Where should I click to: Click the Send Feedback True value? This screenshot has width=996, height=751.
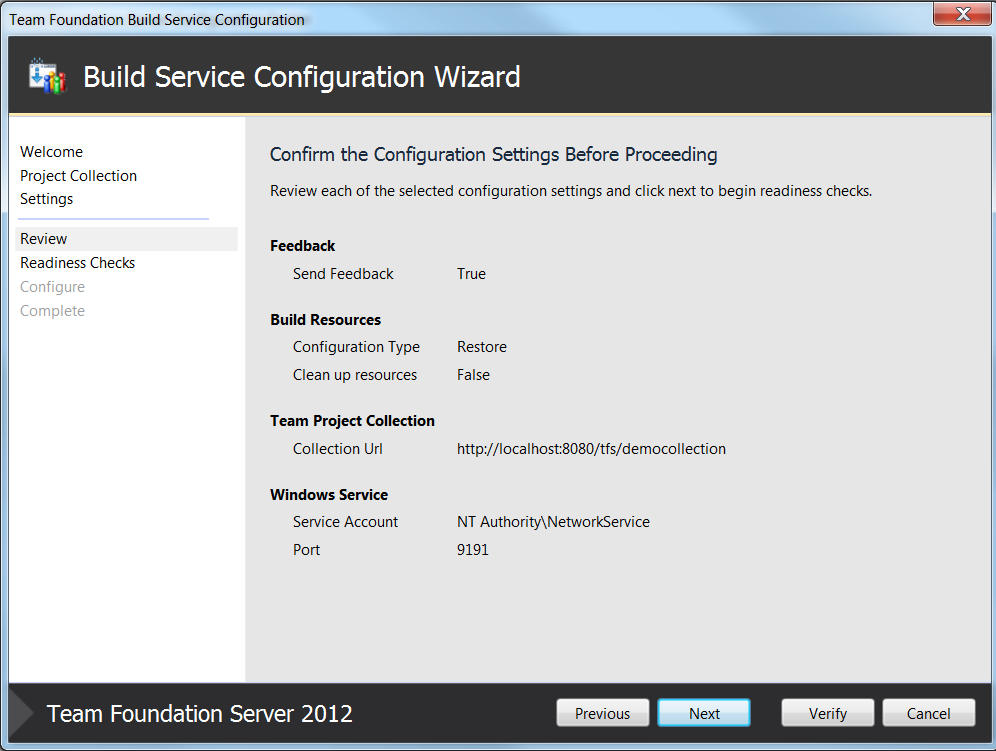point(471,274)
